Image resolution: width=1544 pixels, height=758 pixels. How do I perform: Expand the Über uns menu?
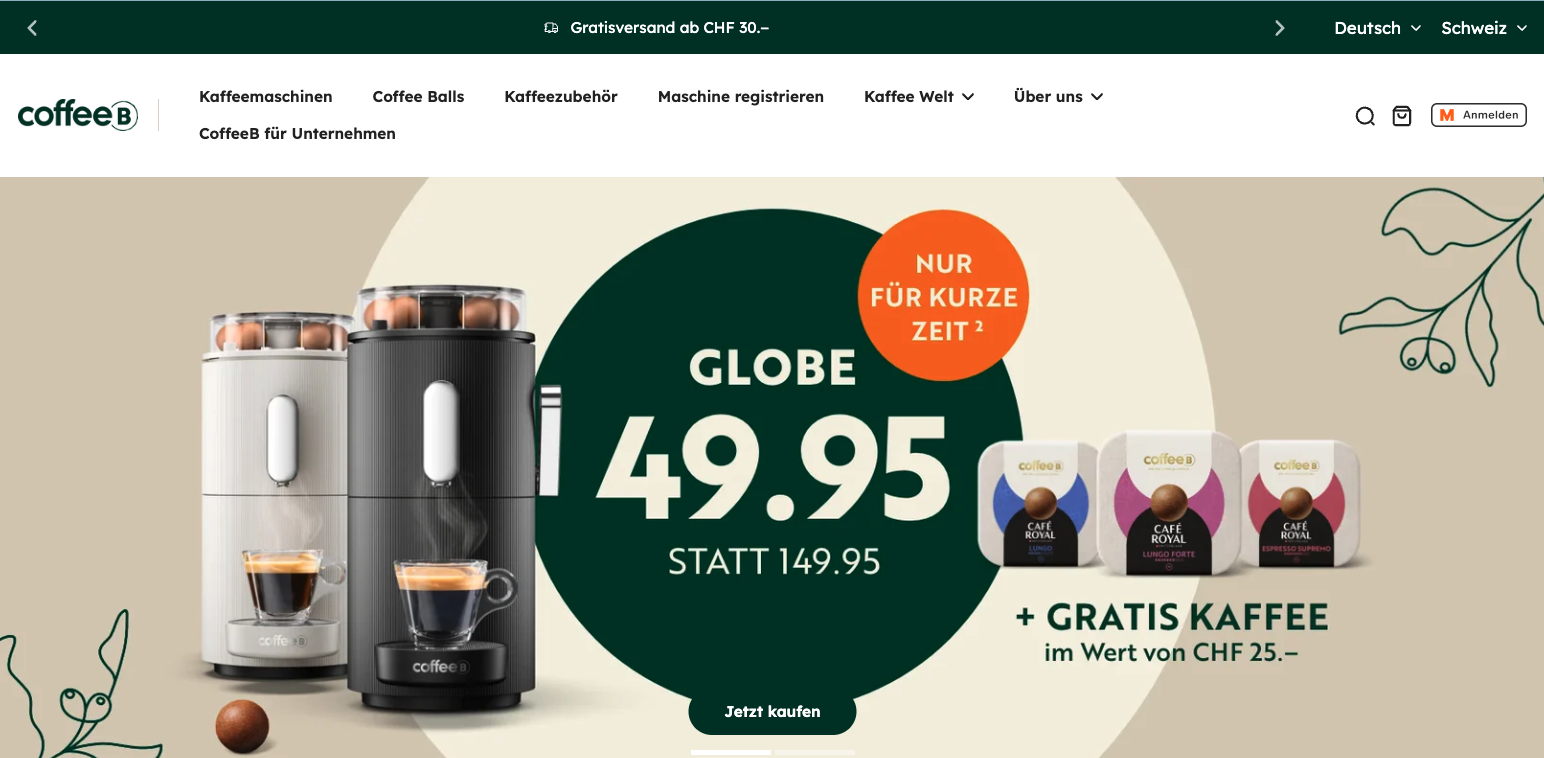tap(1058, 97)
